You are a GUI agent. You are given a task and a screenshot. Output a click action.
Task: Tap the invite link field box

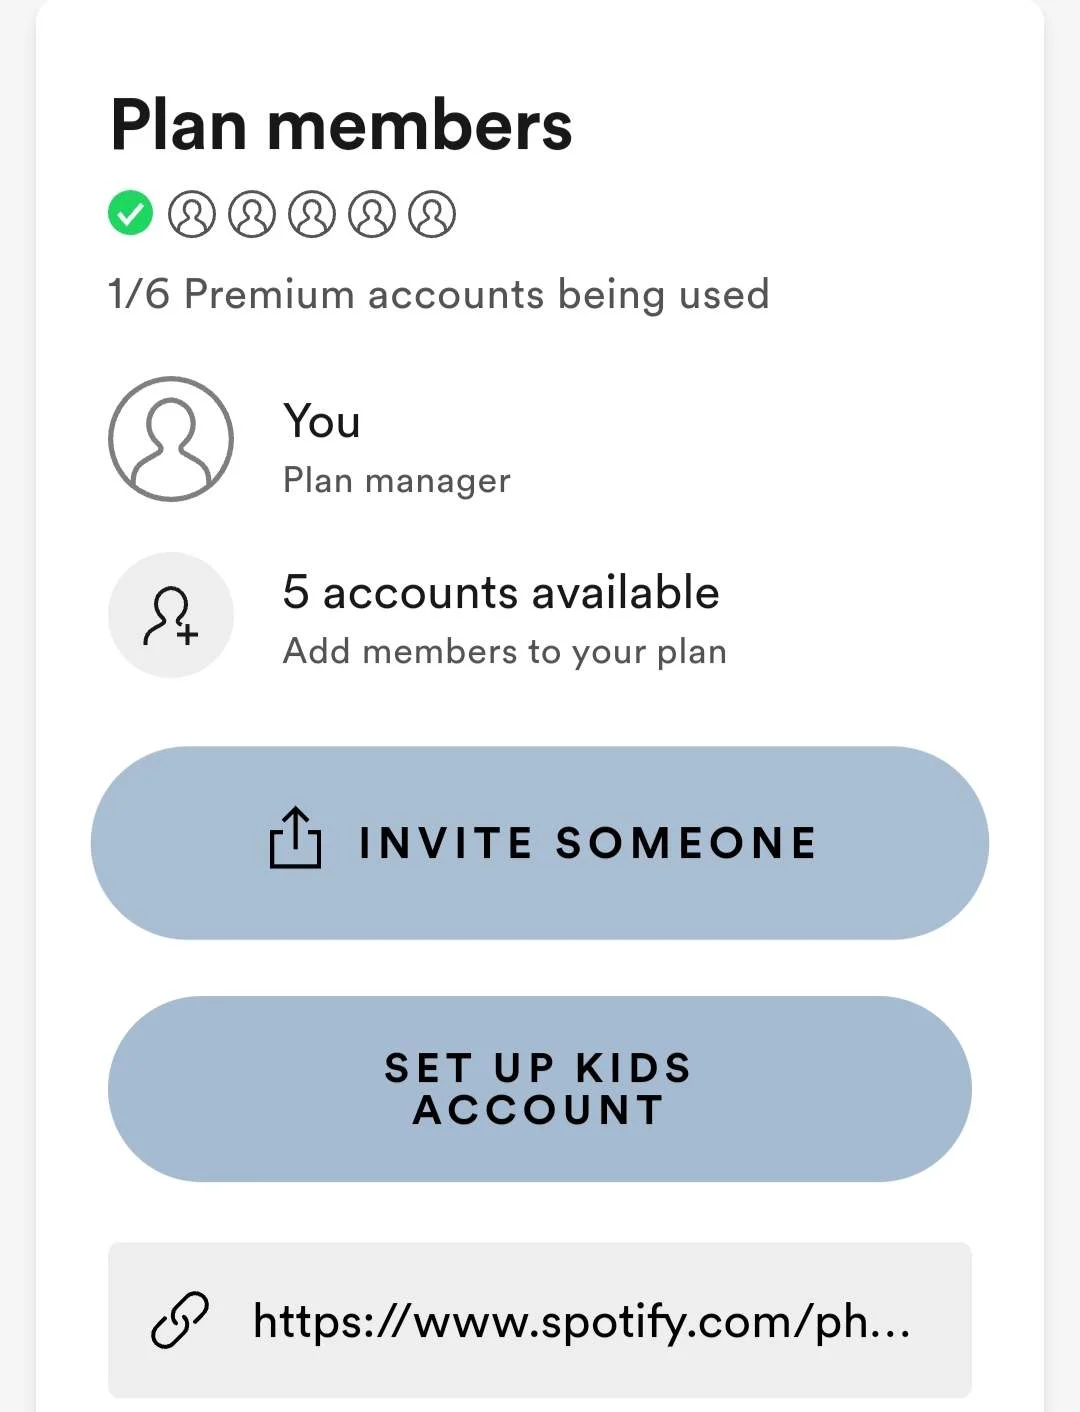coord(540,1320)
